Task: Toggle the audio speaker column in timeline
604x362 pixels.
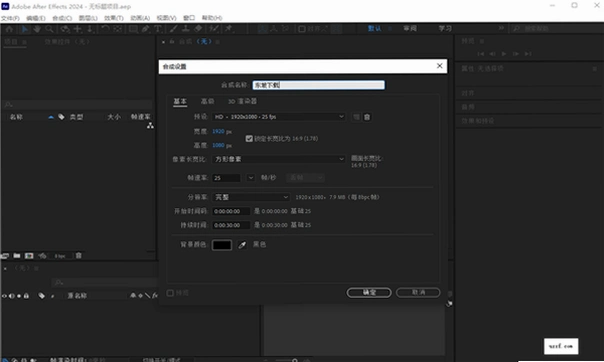Action: [12, 296]
